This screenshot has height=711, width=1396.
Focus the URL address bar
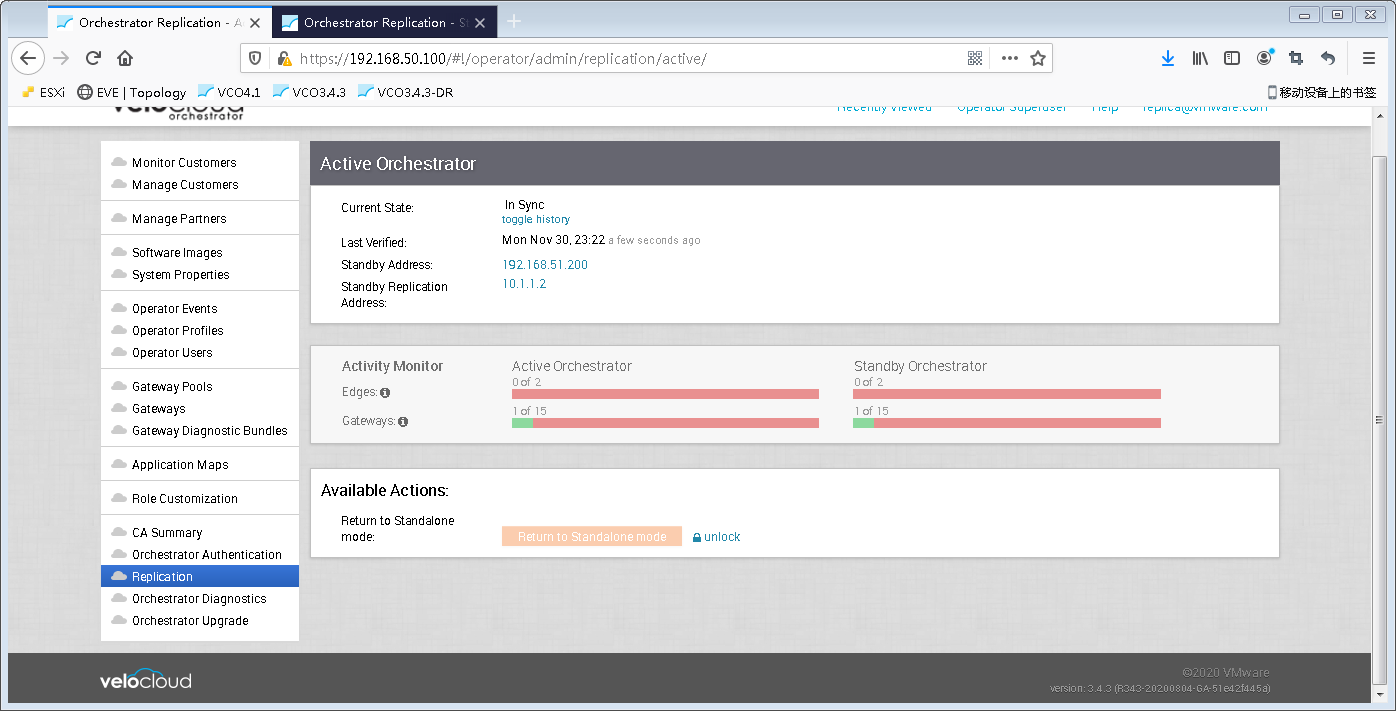tap(630, 58)
